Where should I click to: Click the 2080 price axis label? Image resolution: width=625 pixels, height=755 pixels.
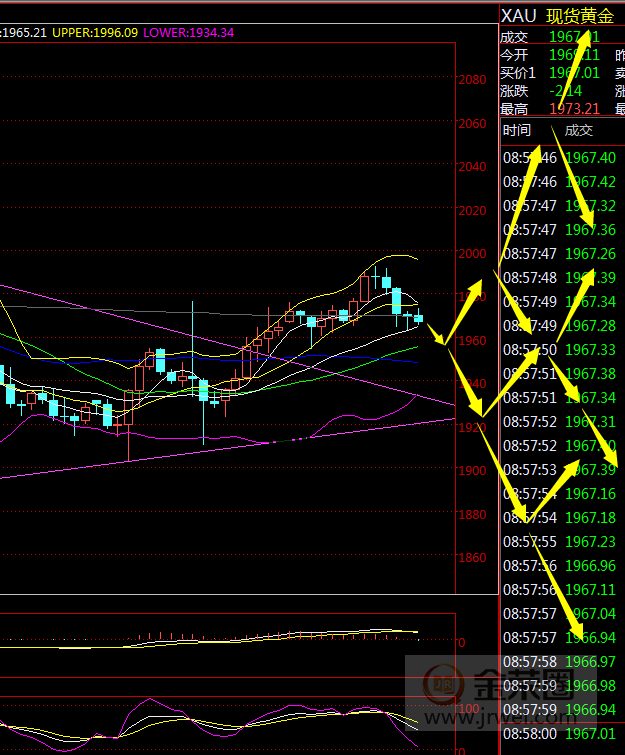click(x=471, y=80)
